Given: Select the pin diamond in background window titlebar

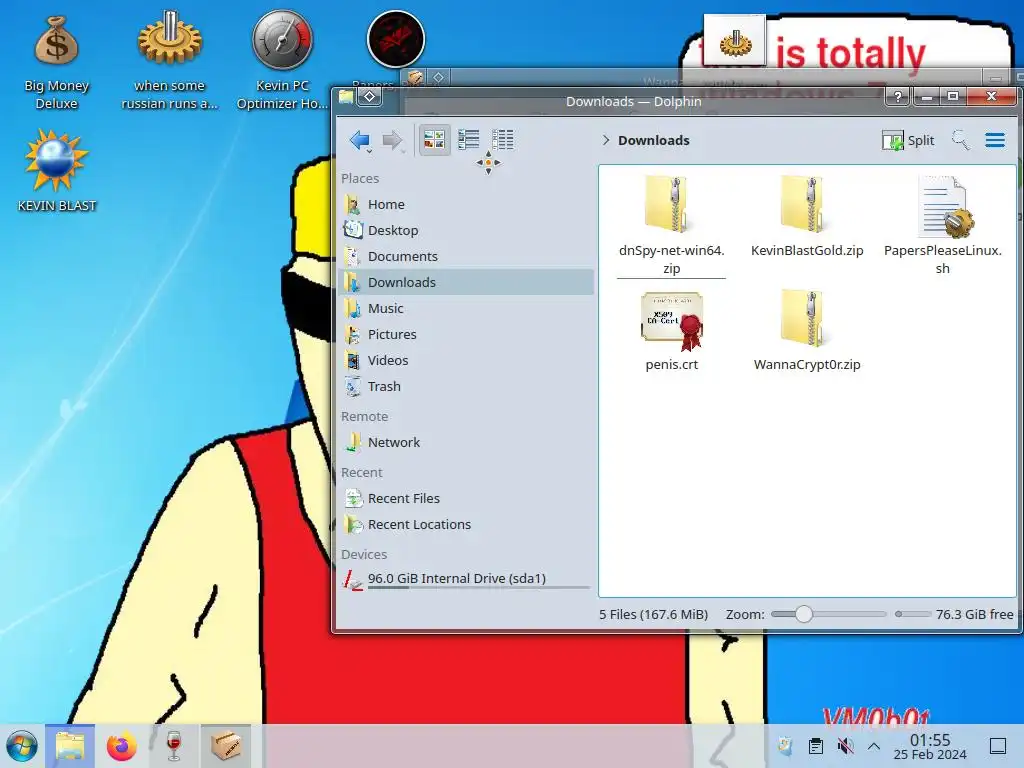Looking at the screenshot, I should pyautogui.click(x=439, y=77).
